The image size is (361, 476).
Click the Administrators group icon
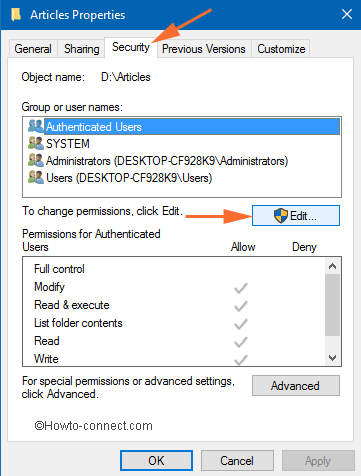click(36, 160)
